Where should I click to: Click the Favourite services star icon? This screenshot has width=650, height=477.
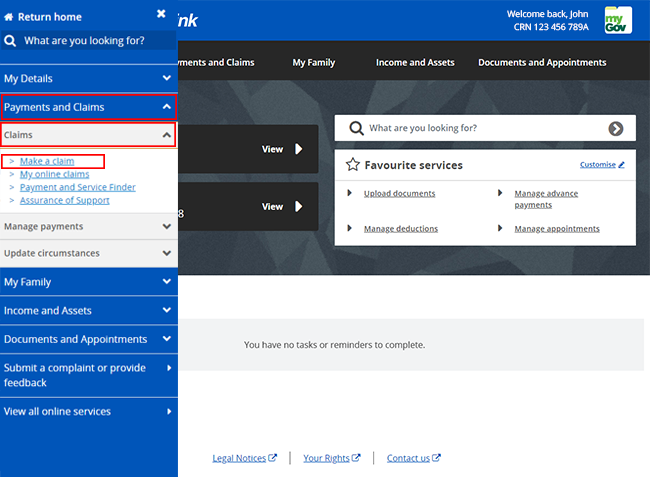point(353,165)
